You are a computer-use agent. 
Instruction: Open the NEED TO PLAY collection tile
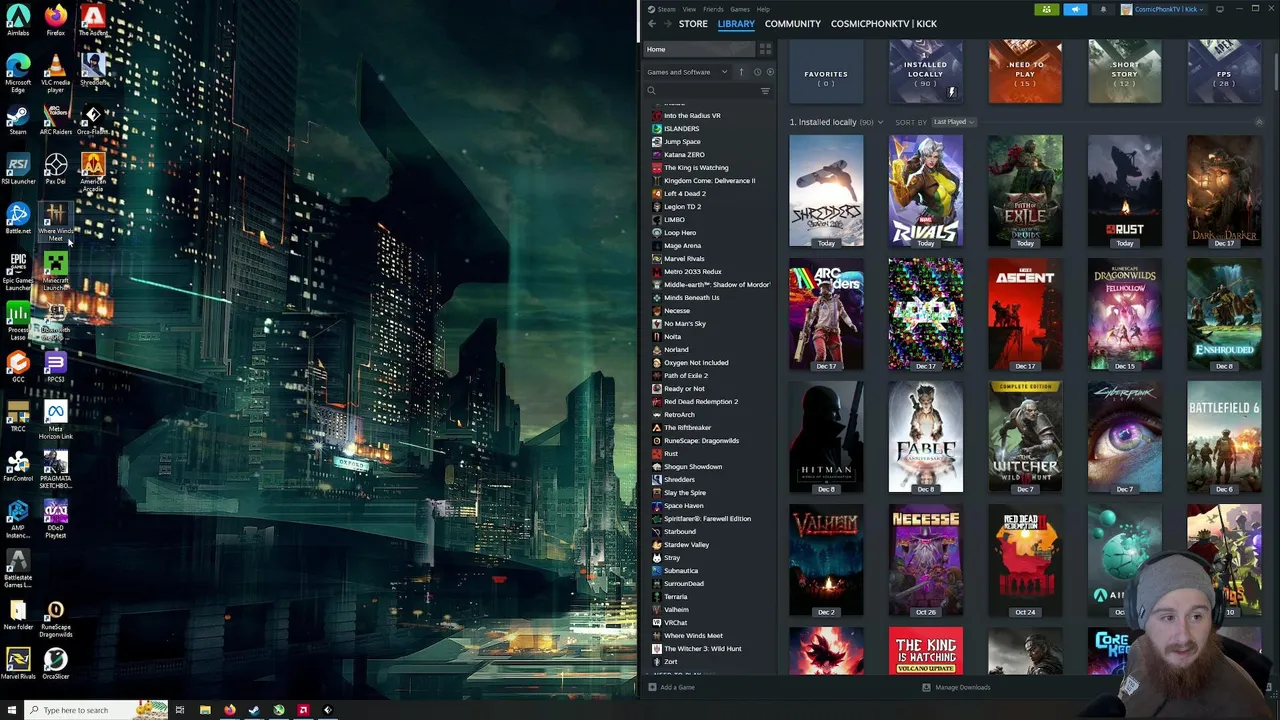coord(1025,72)
